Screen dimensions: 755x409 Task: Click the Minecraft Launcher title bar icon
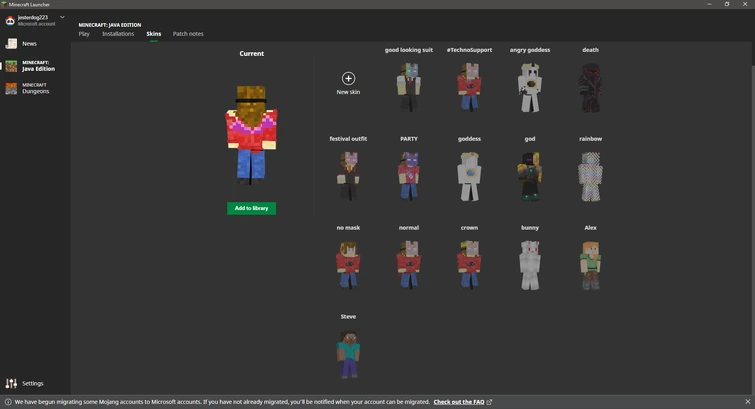[4, 4]
